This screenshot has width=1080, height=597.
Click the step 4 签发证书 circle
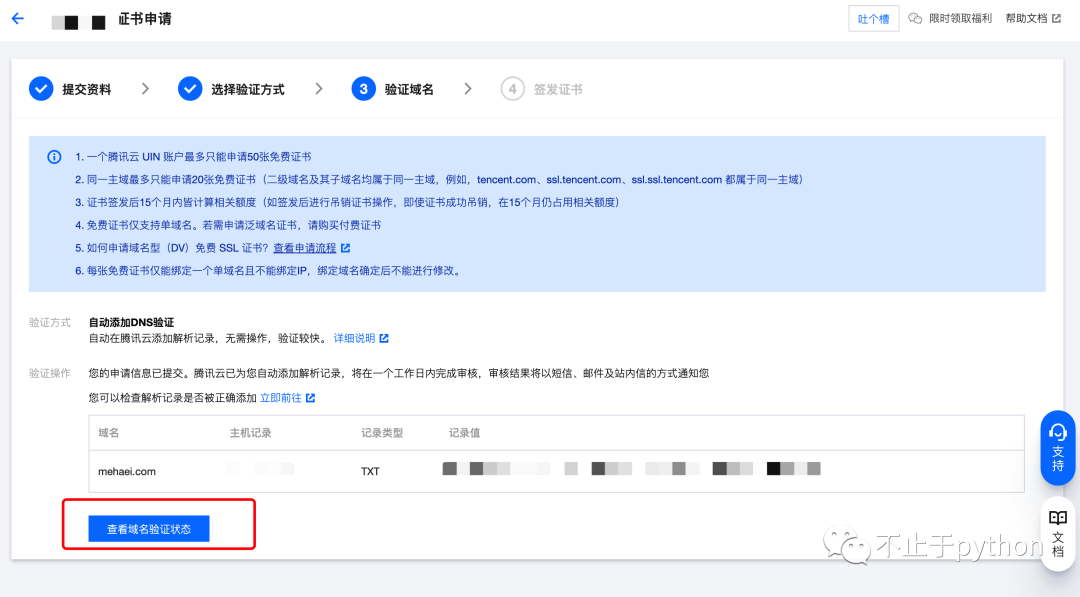(x=512, y=89)
